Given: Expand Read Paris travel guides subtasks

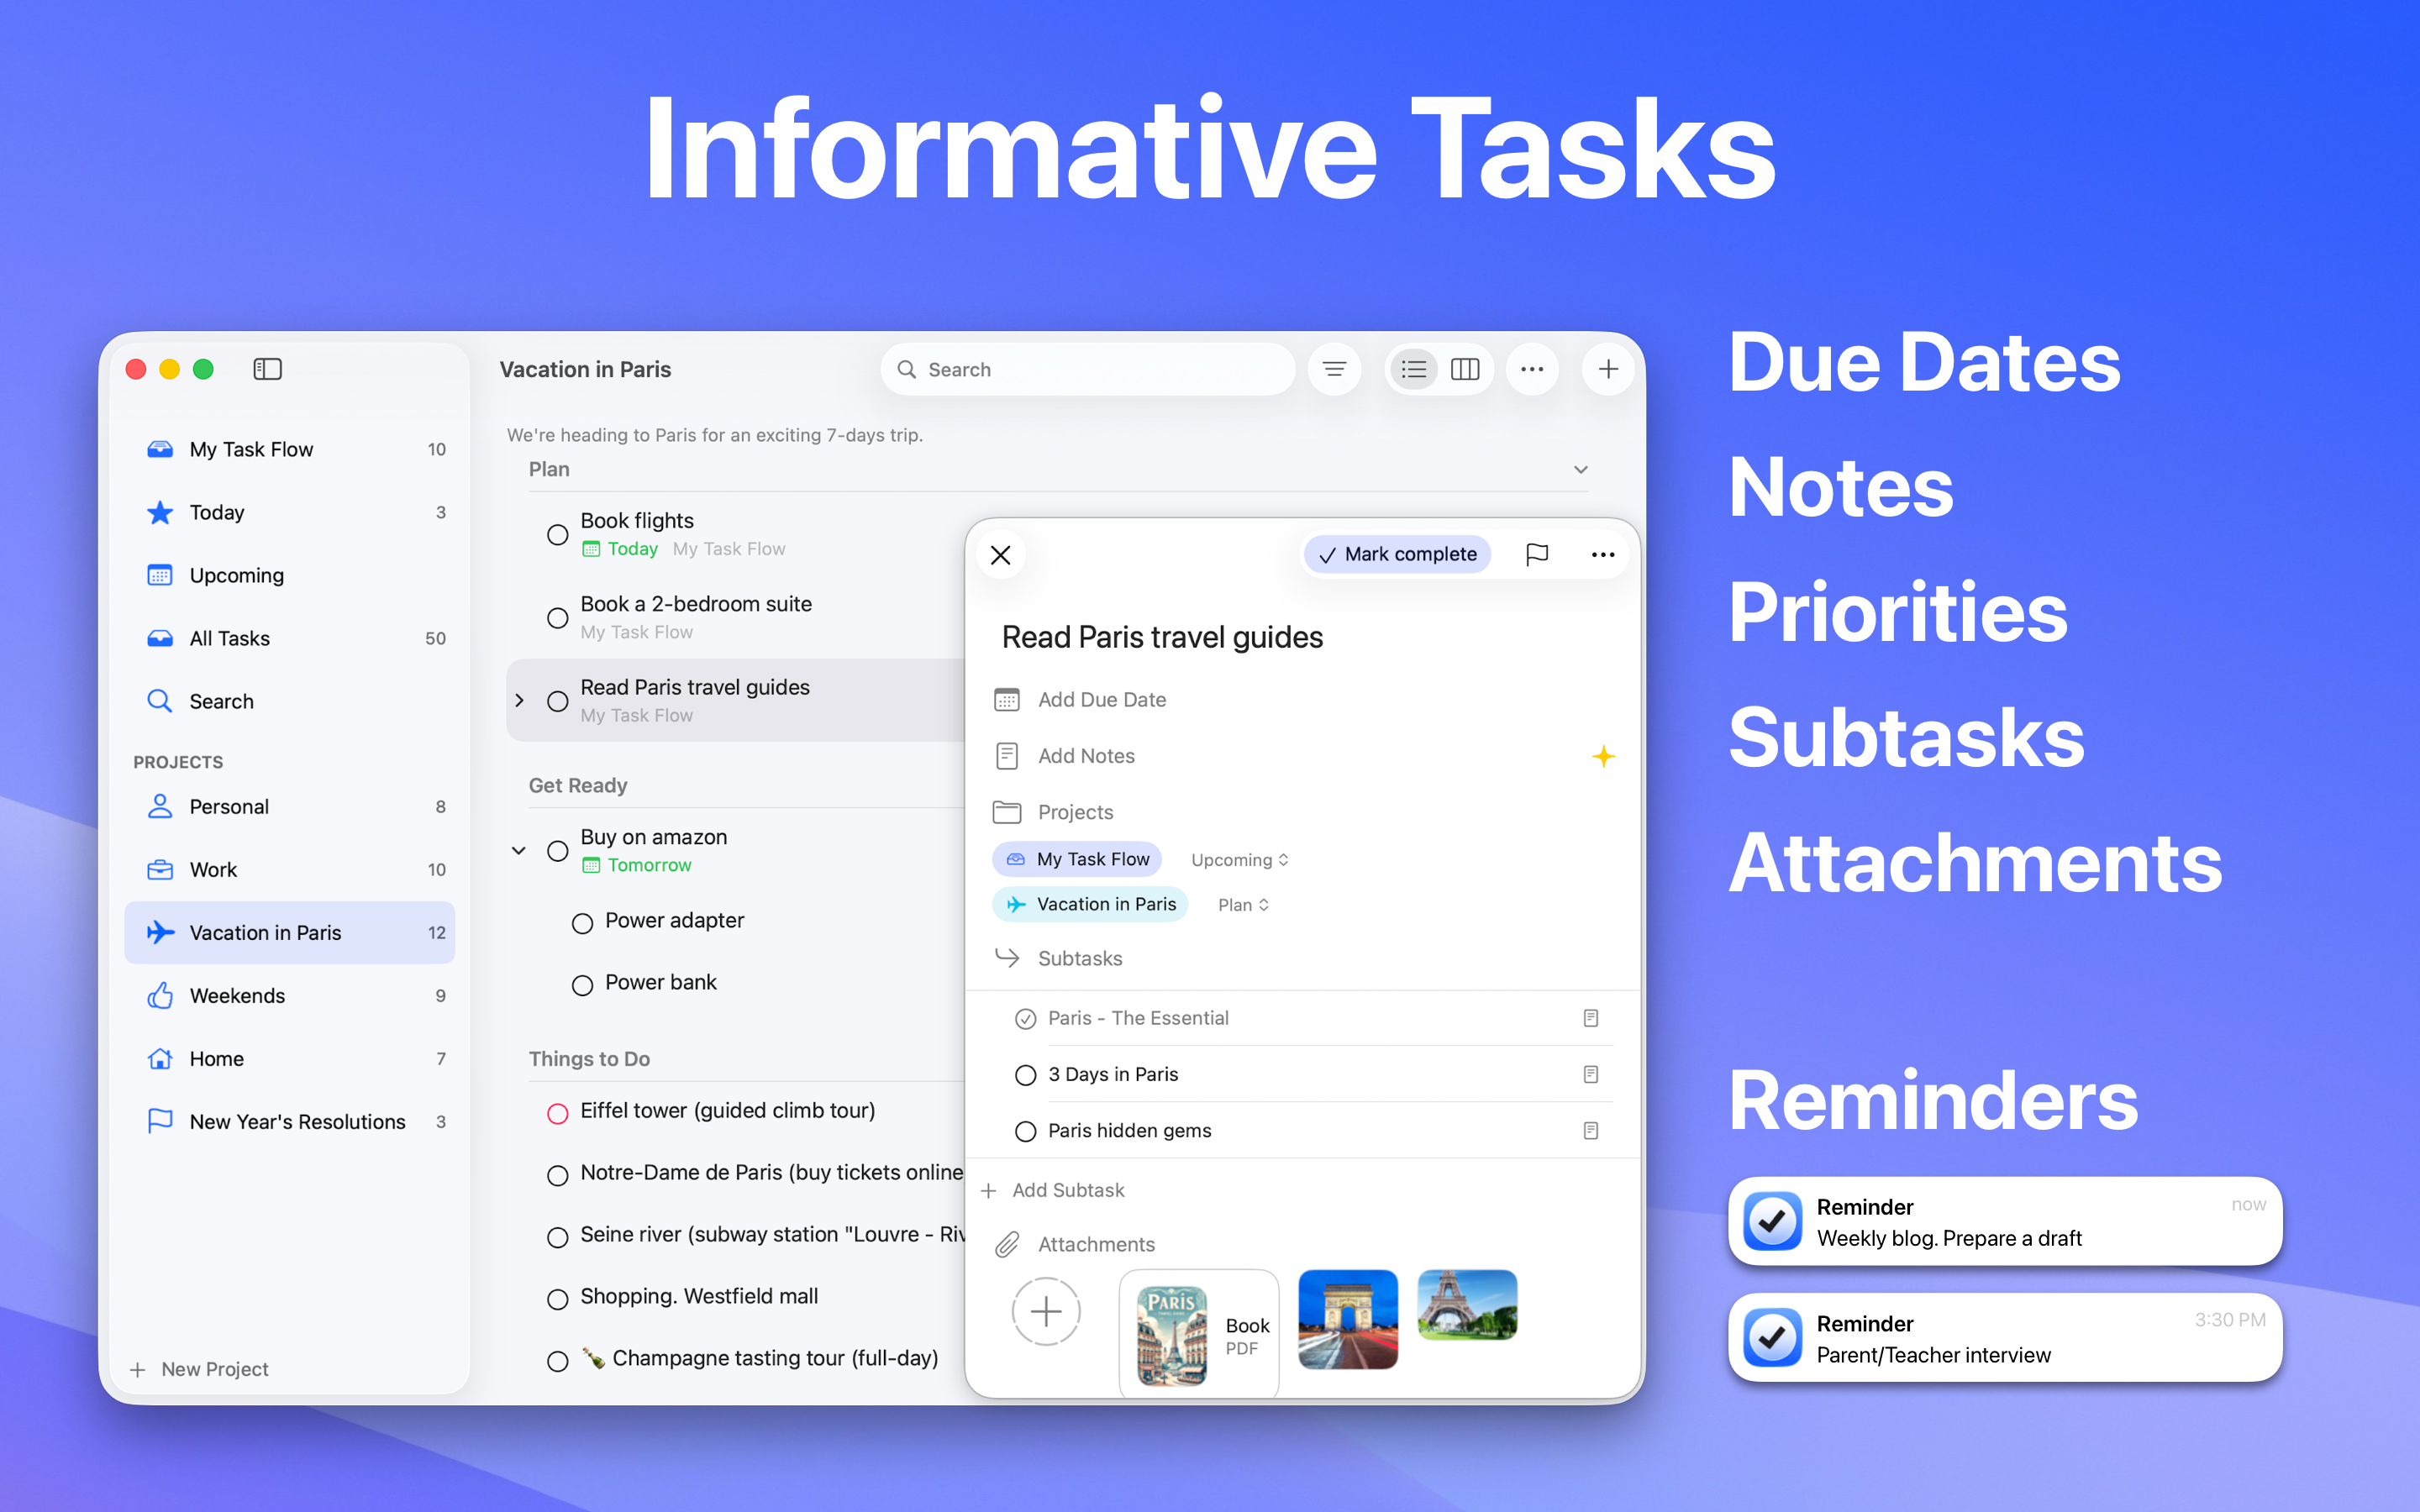Looking at the screenshot, I should pos(519,701).
